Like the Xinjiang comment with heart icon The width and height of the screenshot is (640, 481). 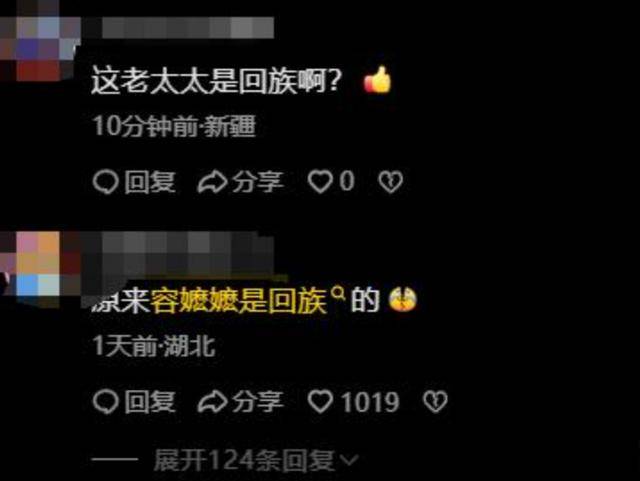[x=320, y=182]
